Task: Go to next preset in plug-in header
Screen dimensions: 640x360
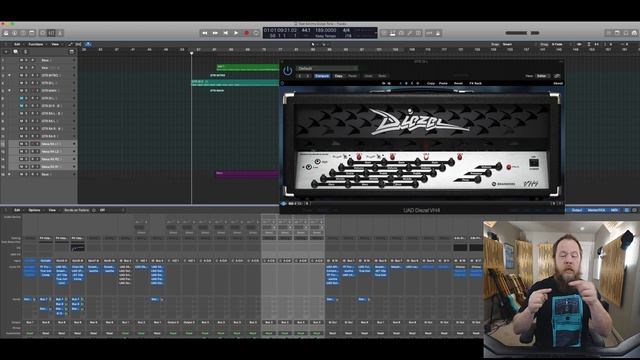Action: coord(308,76)
